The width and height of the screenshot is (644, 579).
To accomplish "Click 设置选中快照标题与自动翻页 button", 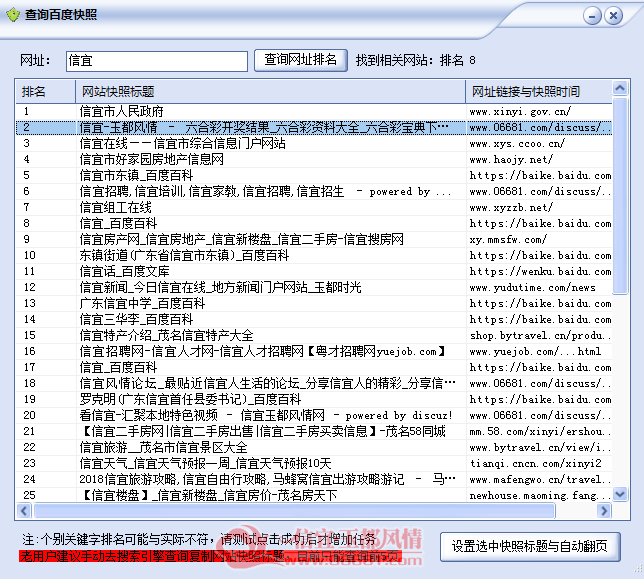I will click(x=530, y=547).
